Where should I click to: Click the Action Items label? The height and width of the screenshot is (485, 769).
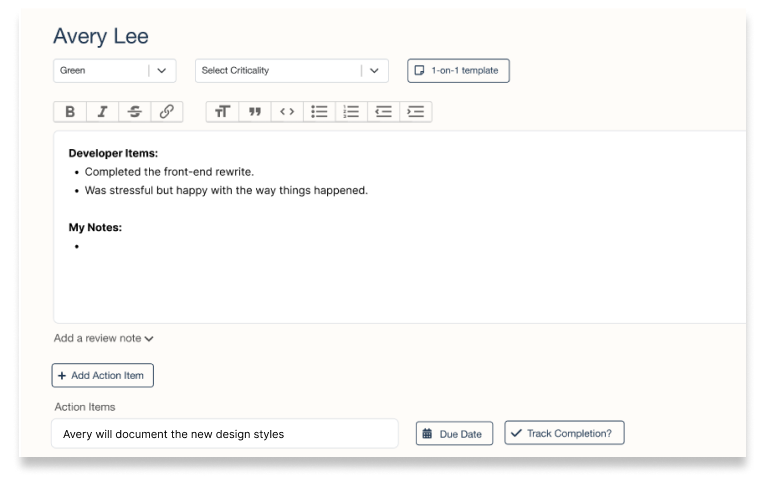point(85,407)
